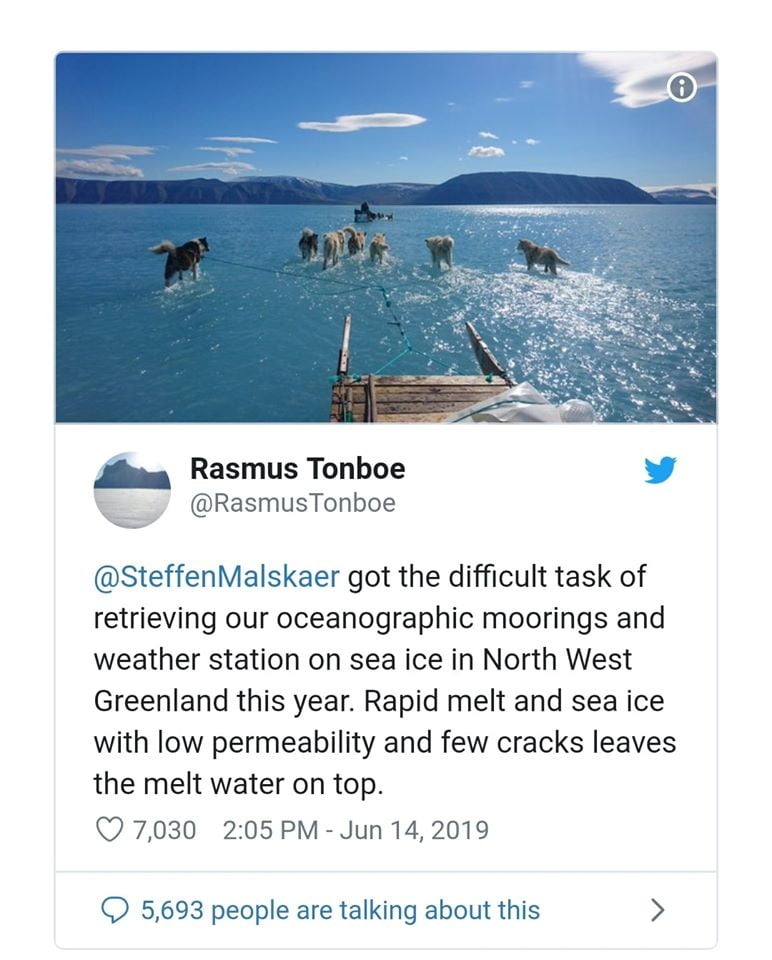The height and width of the screenshot is (960, 772).
Task: Click the lone husky at the photo's left
Action: pos(183,259)
